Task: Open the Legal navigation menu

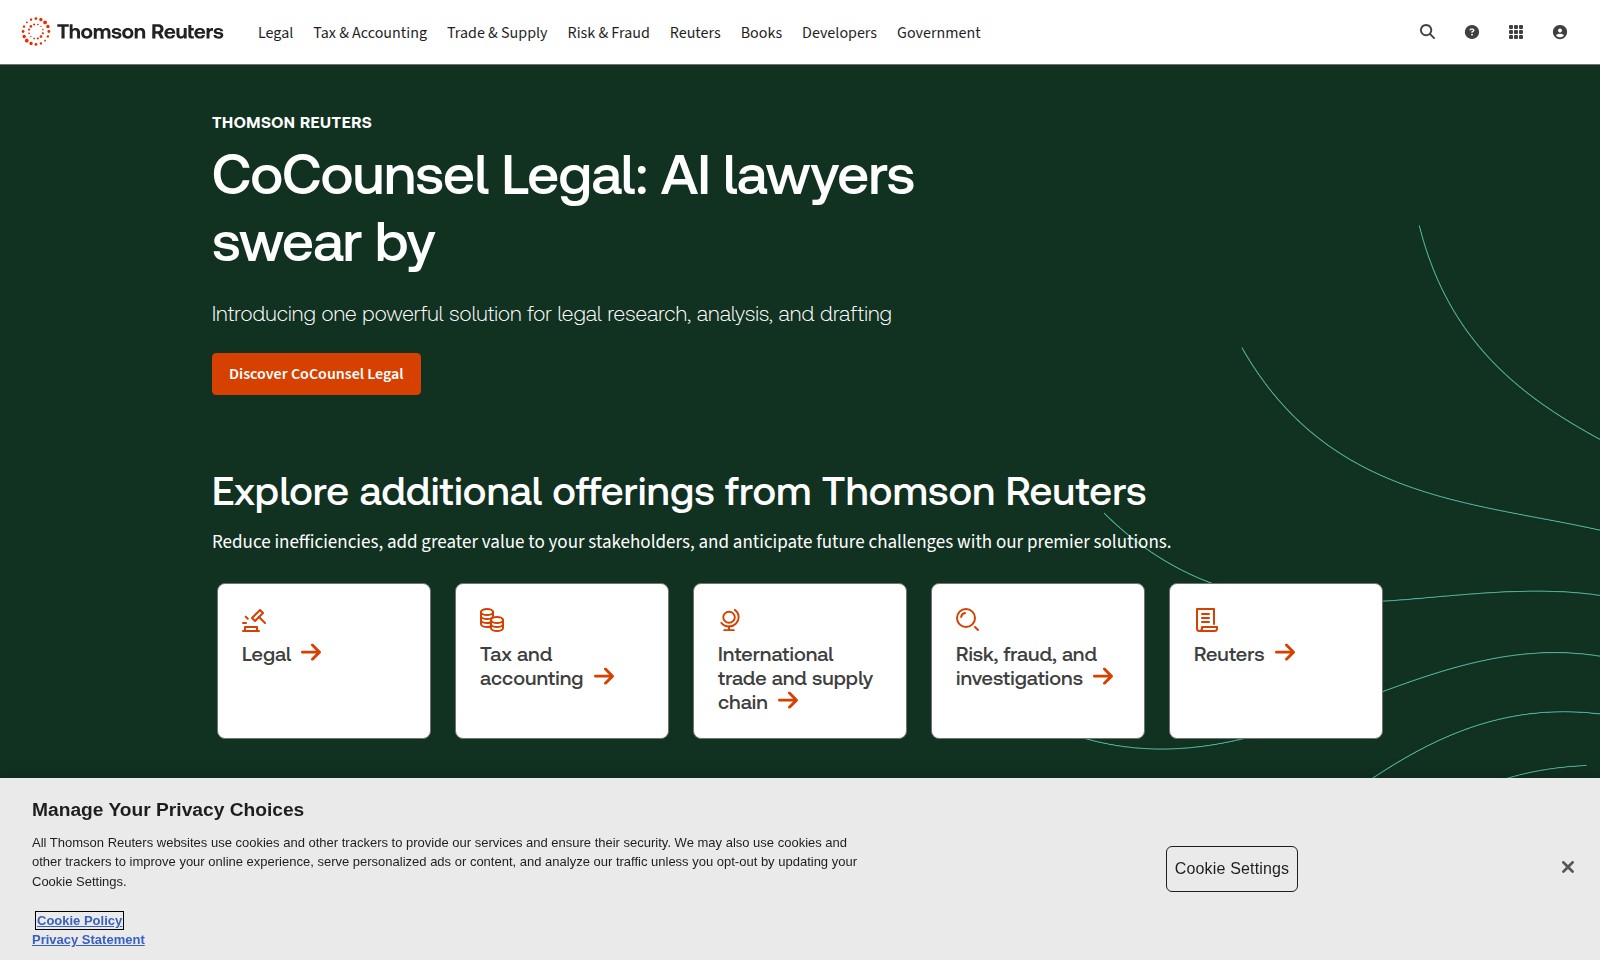Action: pyautogui.click(x=275, y=33)
